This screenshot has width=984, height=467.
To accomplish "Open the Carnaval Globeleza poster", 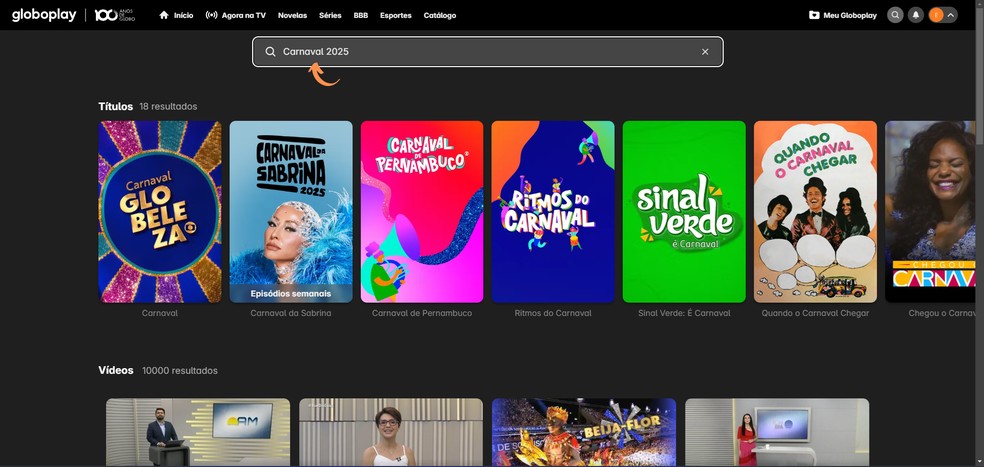I will [160, 212].
